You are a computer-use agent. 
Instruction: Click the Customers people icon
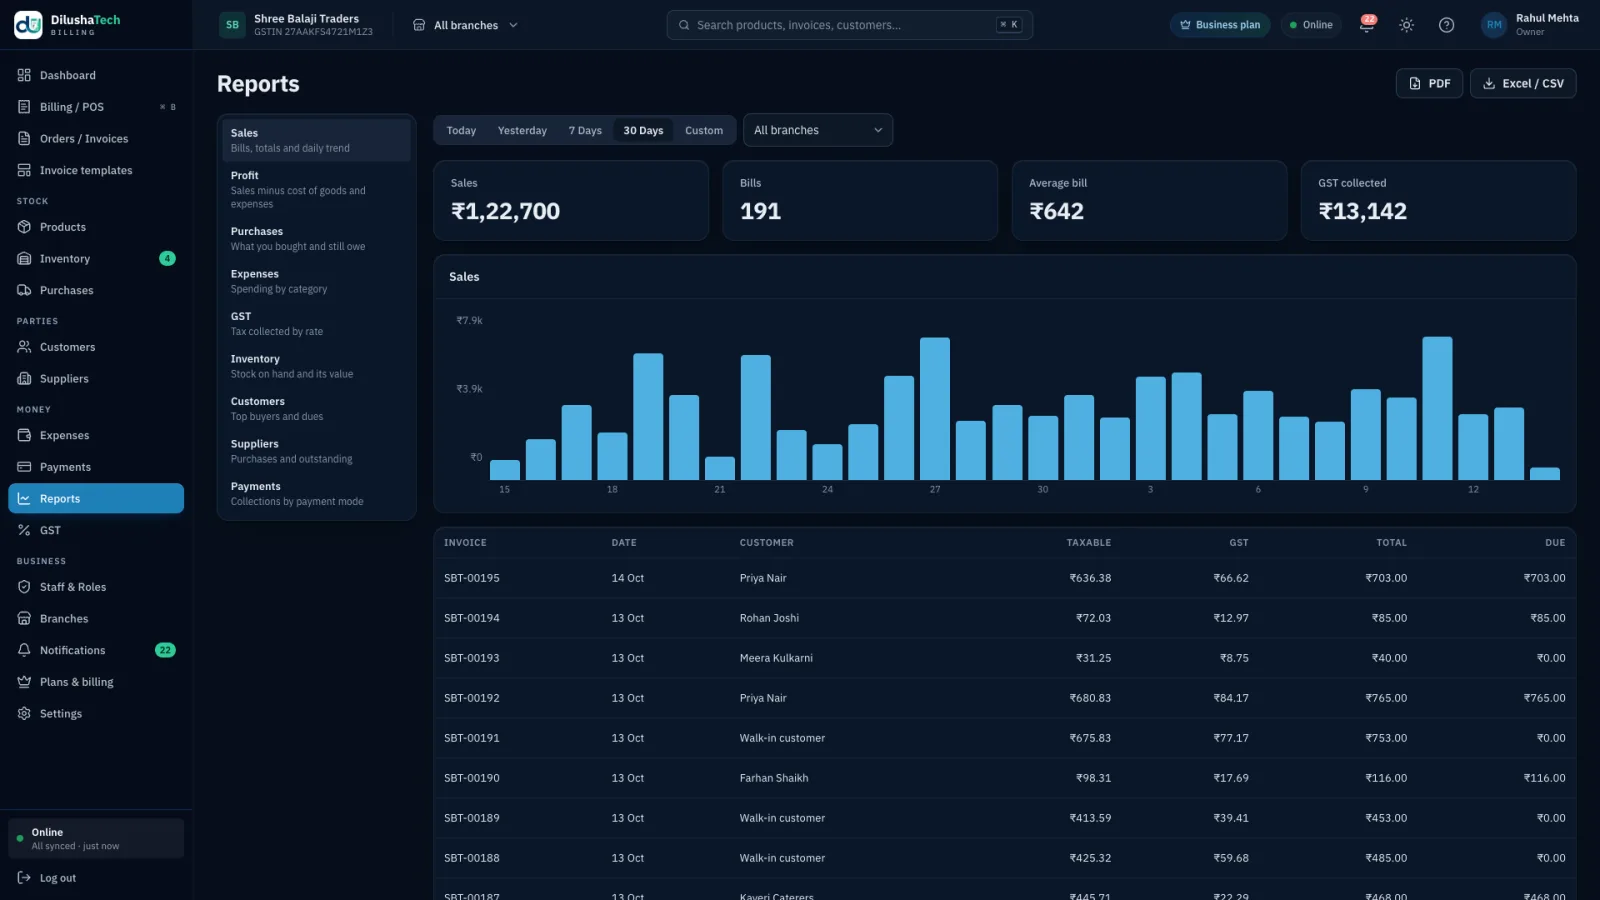(24, 347)
